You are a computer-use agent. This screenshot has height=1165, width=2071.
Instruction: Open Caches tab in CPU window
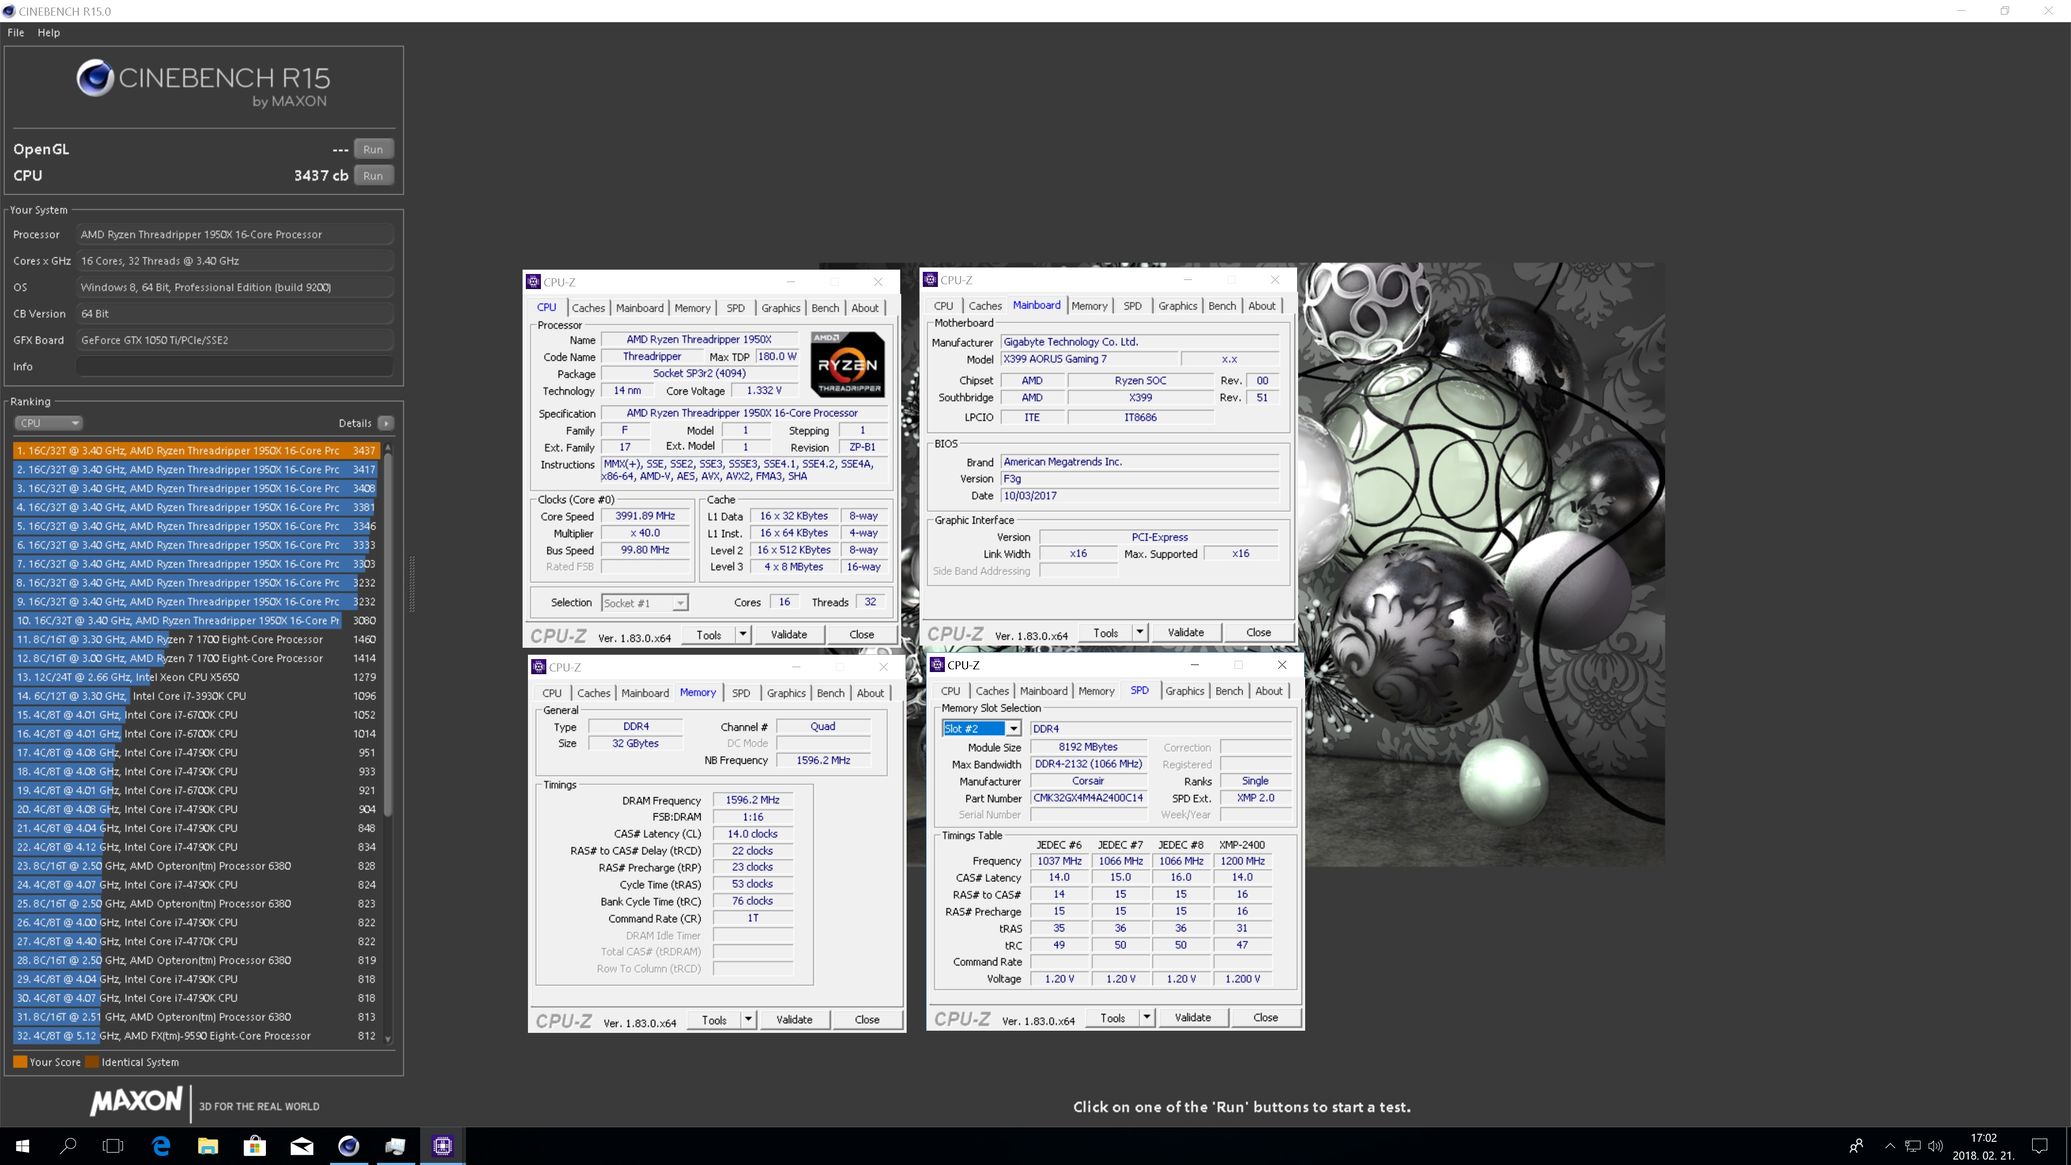588,308
